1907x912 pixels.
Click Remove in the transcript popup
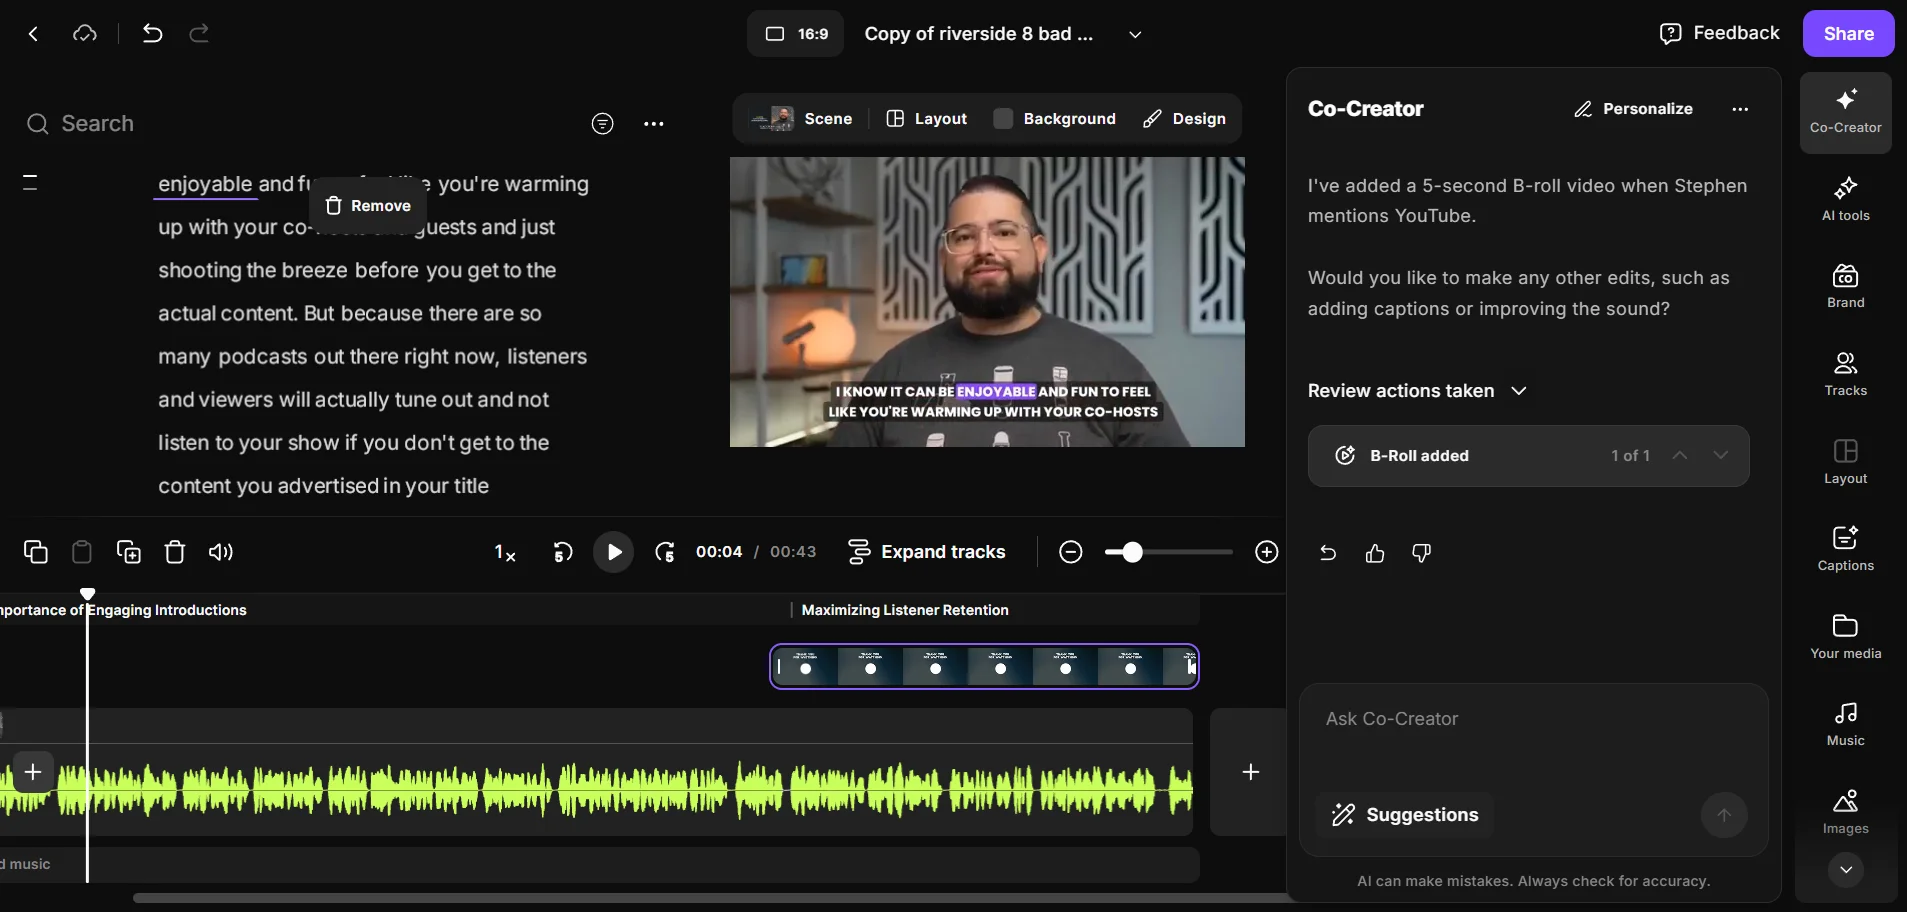click(x=368, y=206)
